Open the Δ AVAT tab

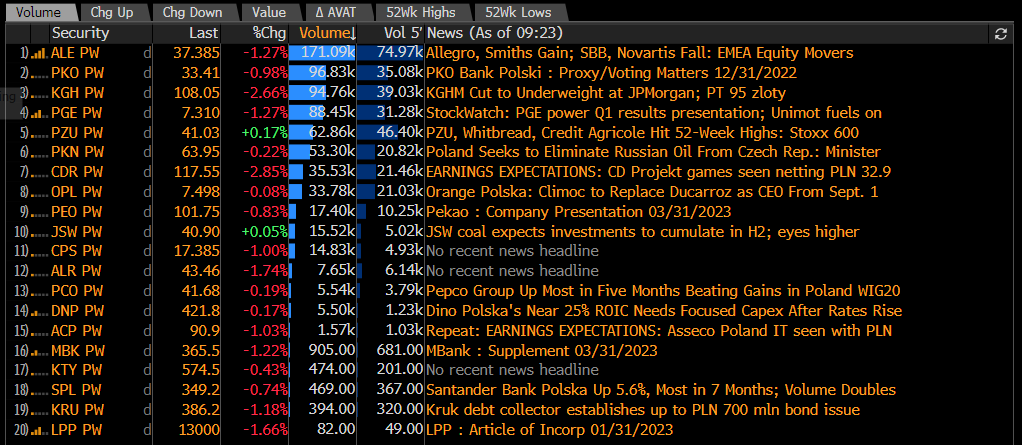point(334,12)
